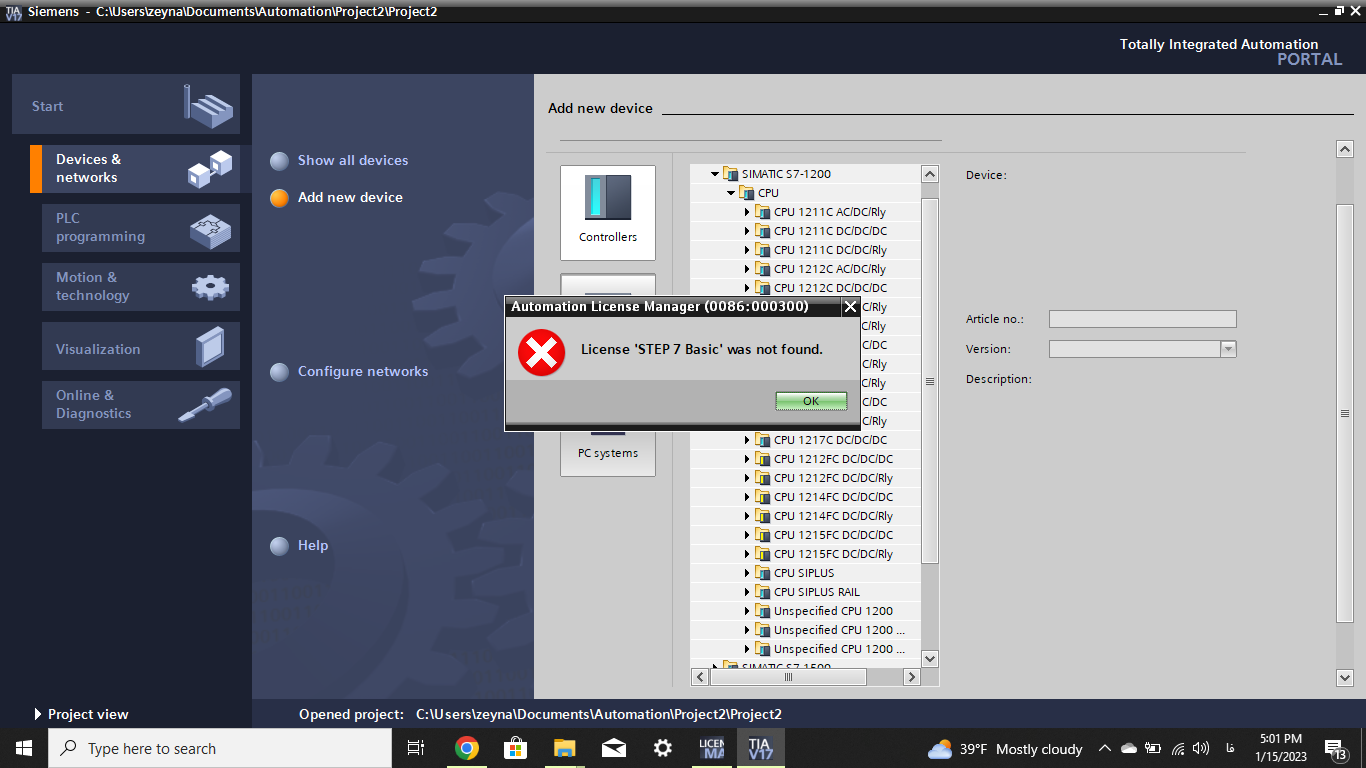
Task: Click the TIA V17 taskbar icon
Action: (760, 748)
